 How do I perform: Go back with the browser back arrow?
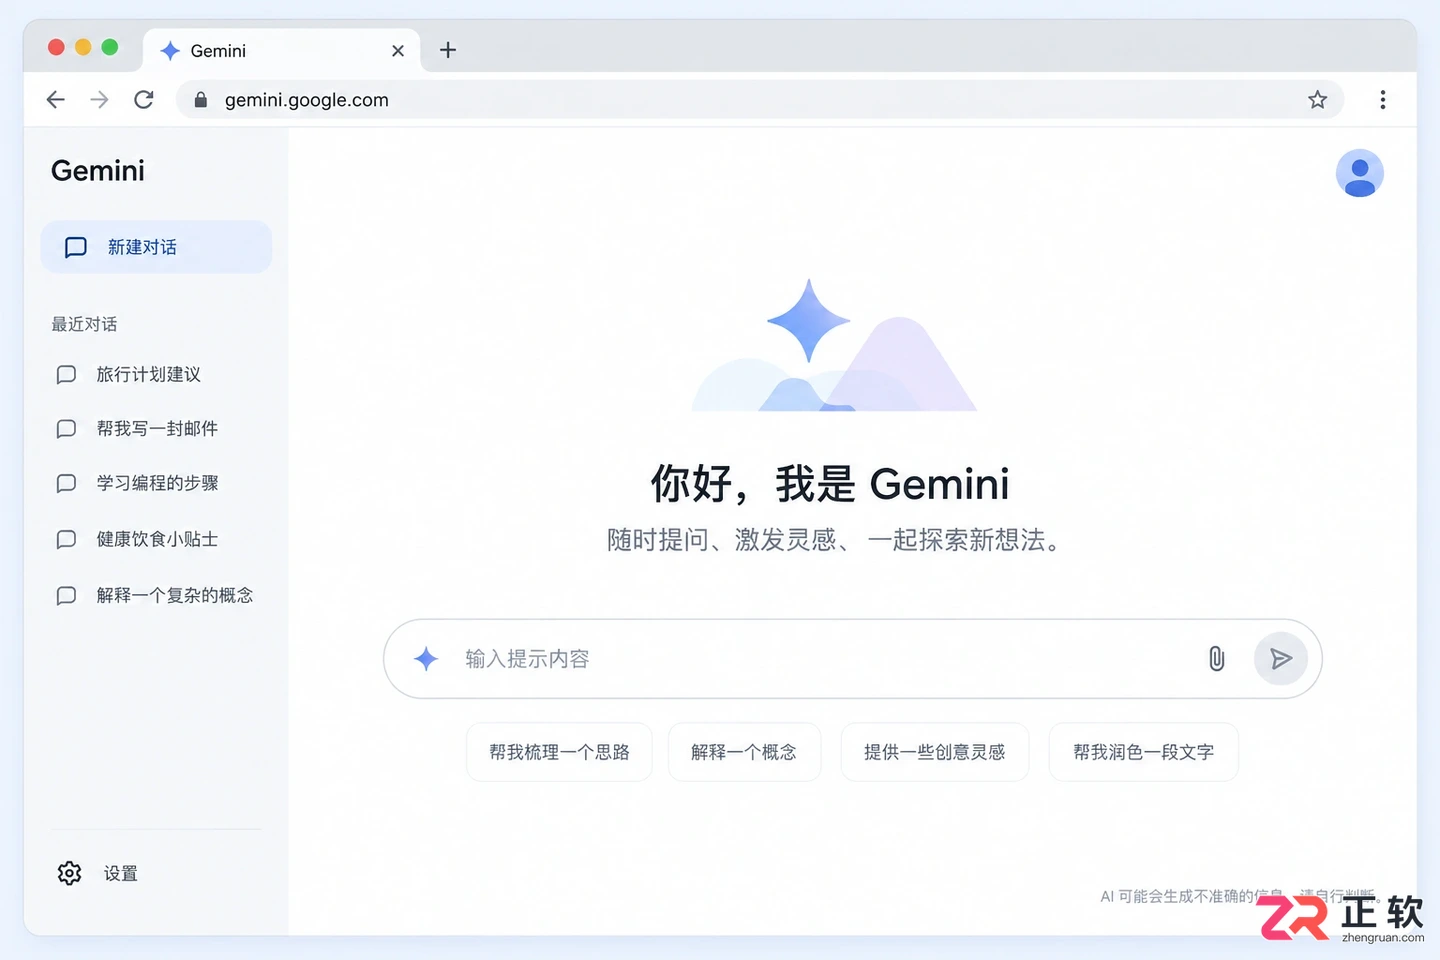(x=56, y=99)
